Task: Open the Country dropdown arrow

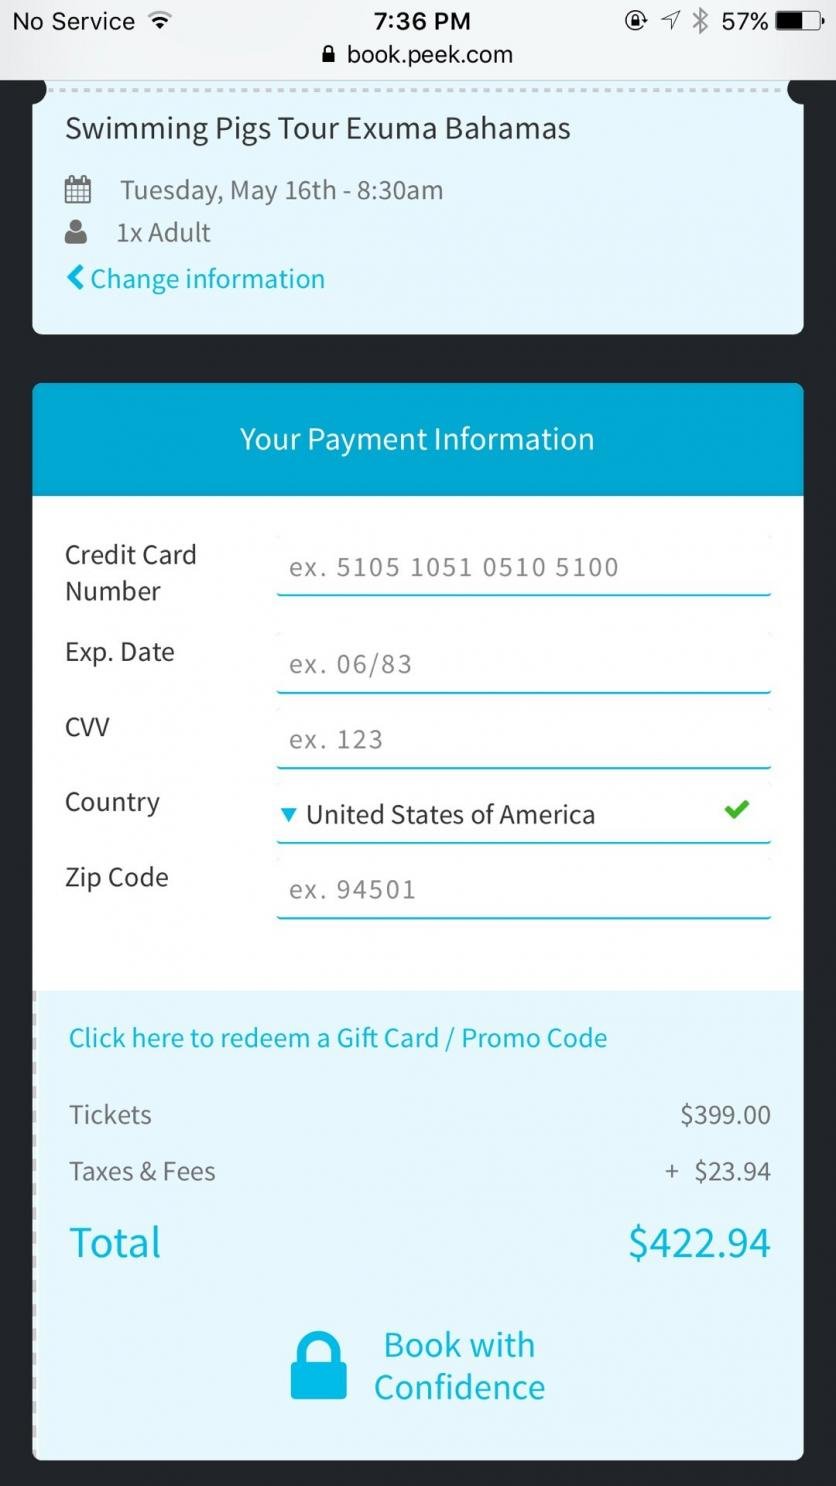Action: click(x=289, y=815)
